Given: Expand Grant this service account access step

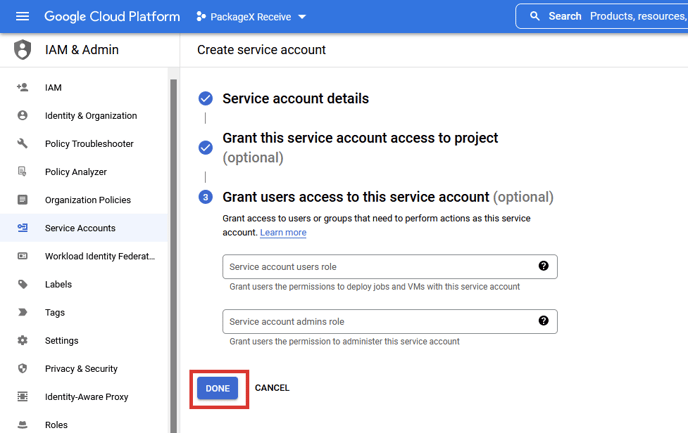Looking at the screenshot, I should [x=359, y=138].
